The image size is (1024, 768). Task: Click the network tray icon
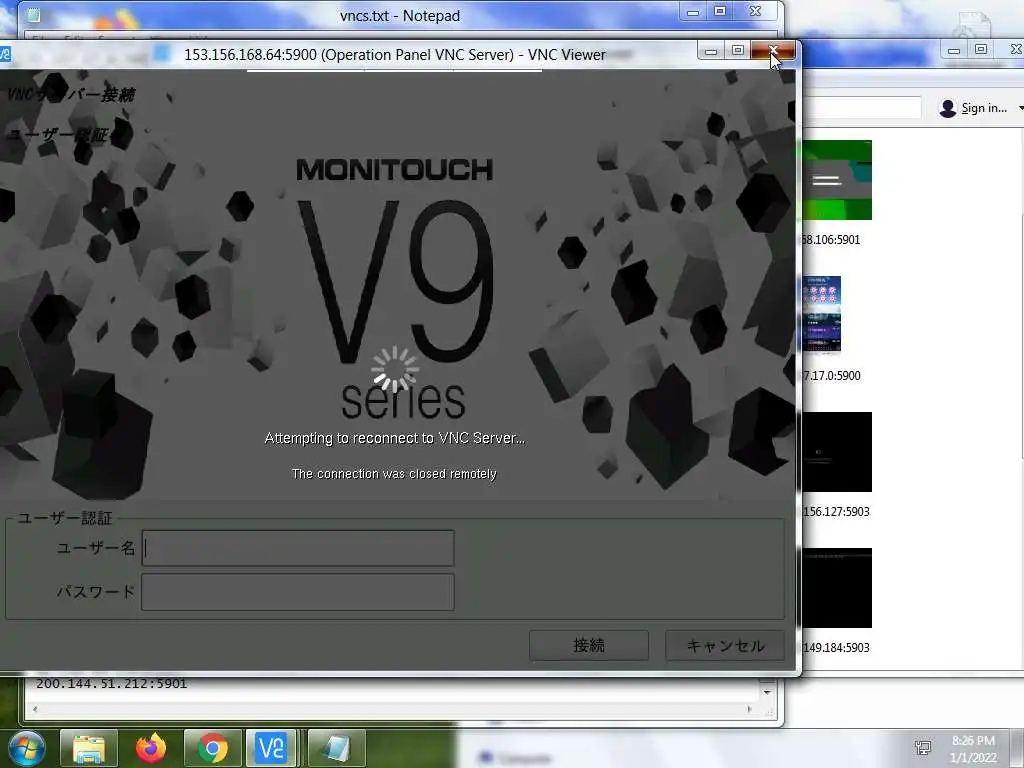pyautogui.click(x=923, y=748)
